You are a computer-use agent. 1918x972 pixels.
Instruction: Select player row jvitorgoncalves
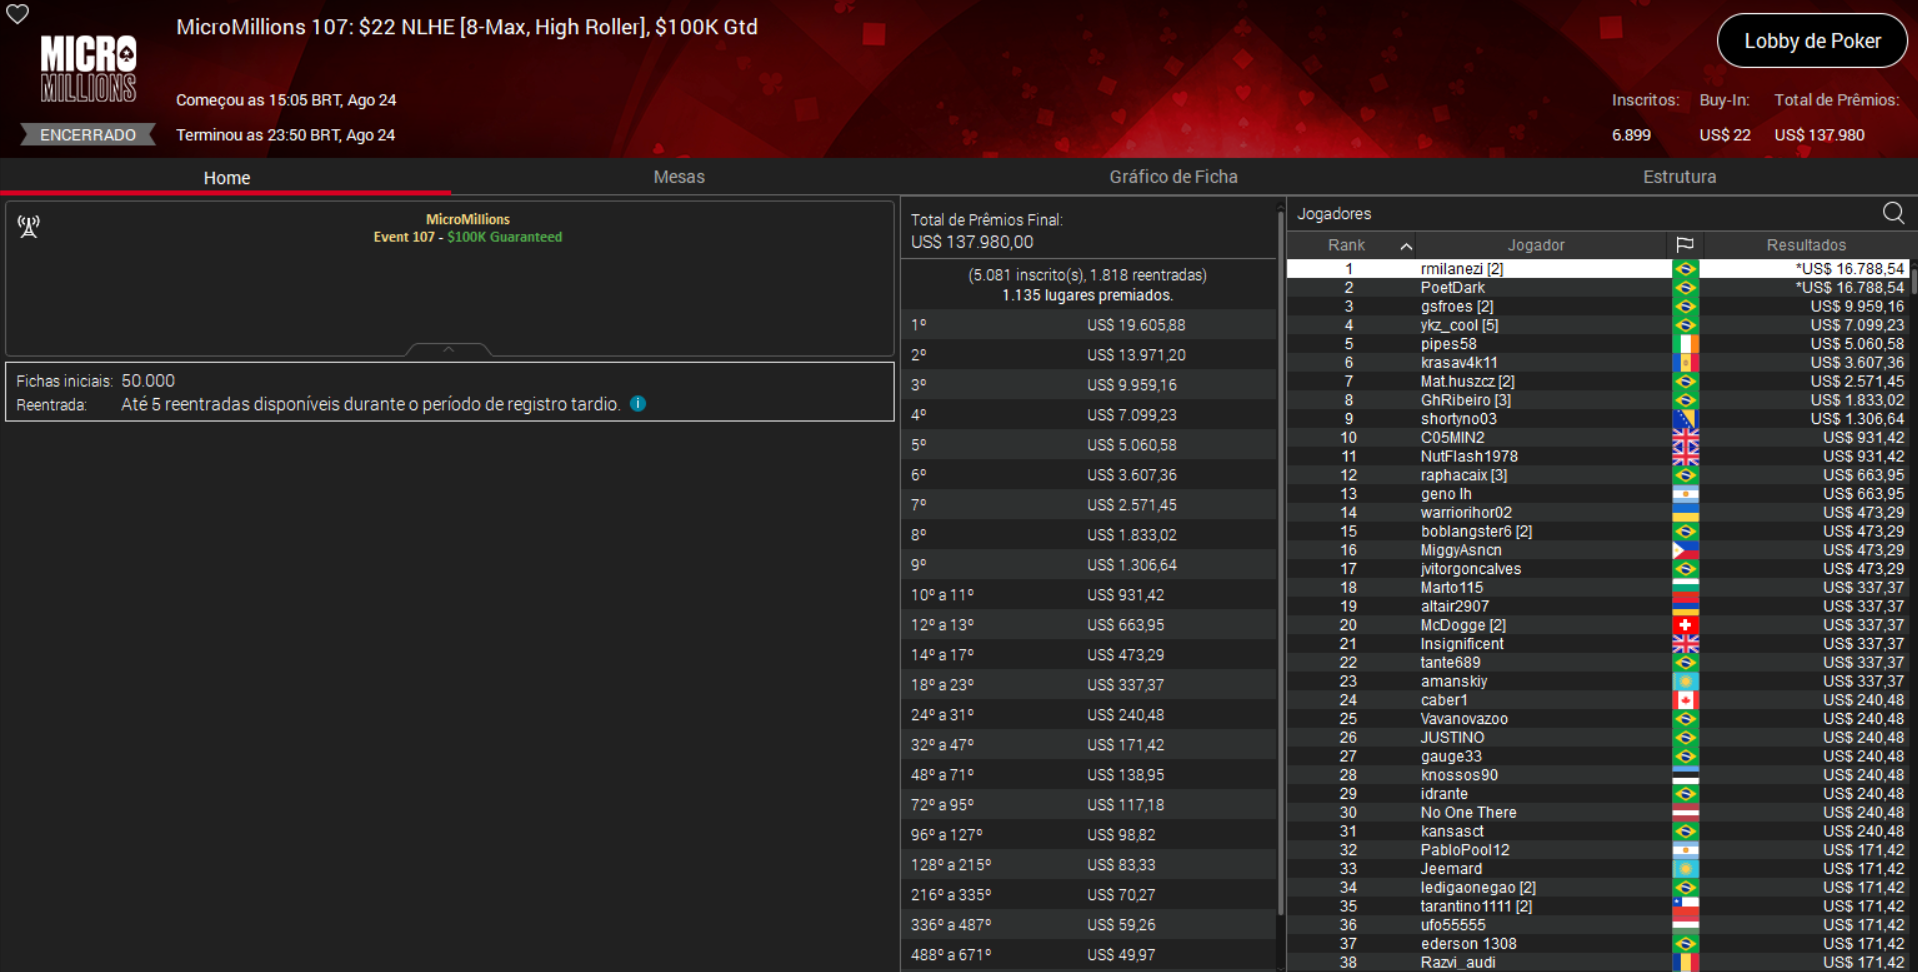(1598, 569)
